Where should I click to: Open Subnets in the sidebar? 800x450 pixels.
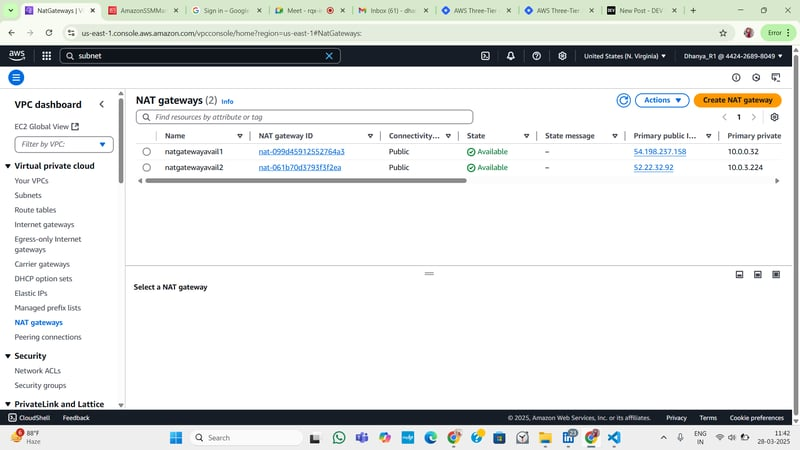pos(28,195)
